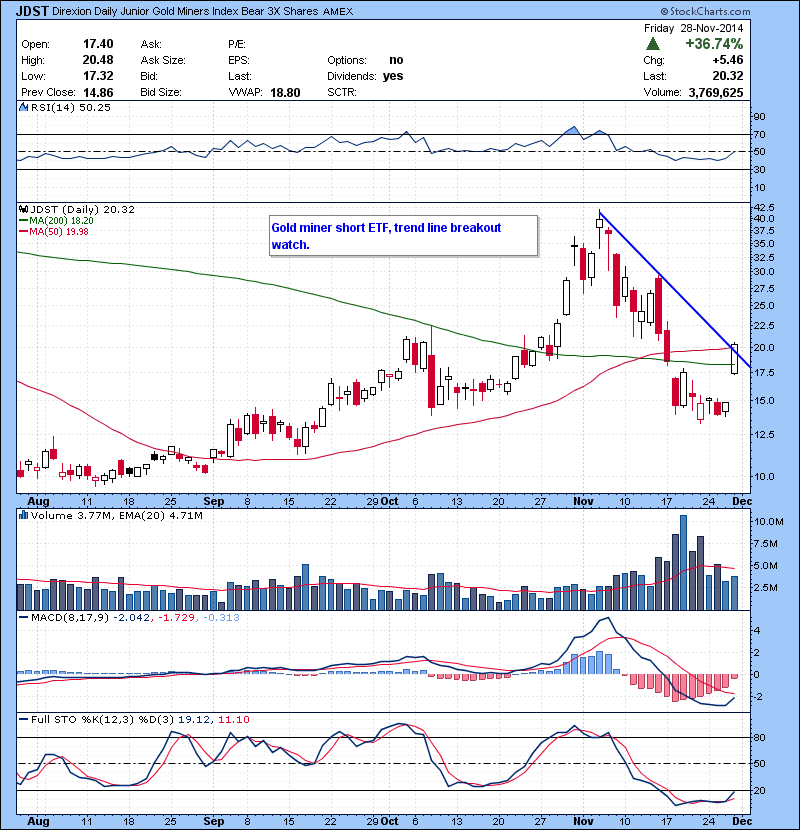The width and height of the screenshot is (800, 830).
Task: Click the MA(200) 18.20 legend label
Action: tap(61, 221)
